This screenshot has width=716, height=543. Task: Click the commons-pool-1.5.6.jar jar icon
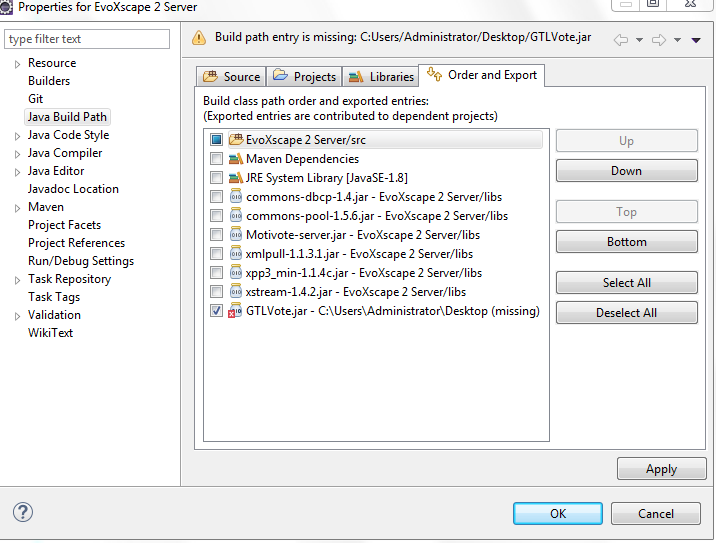click(x=236, y=216)
